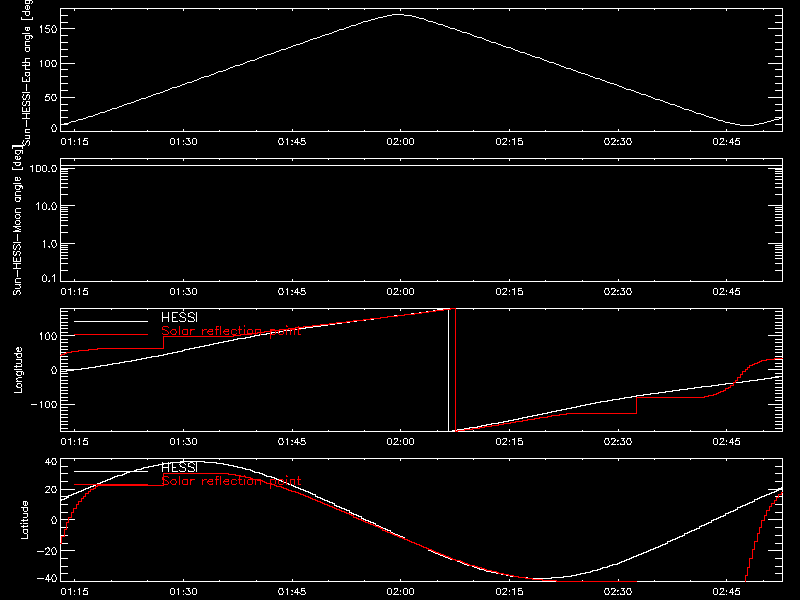Click the 150 tick on Earth angle axis
800x600 pixels.
click(47, 29)
